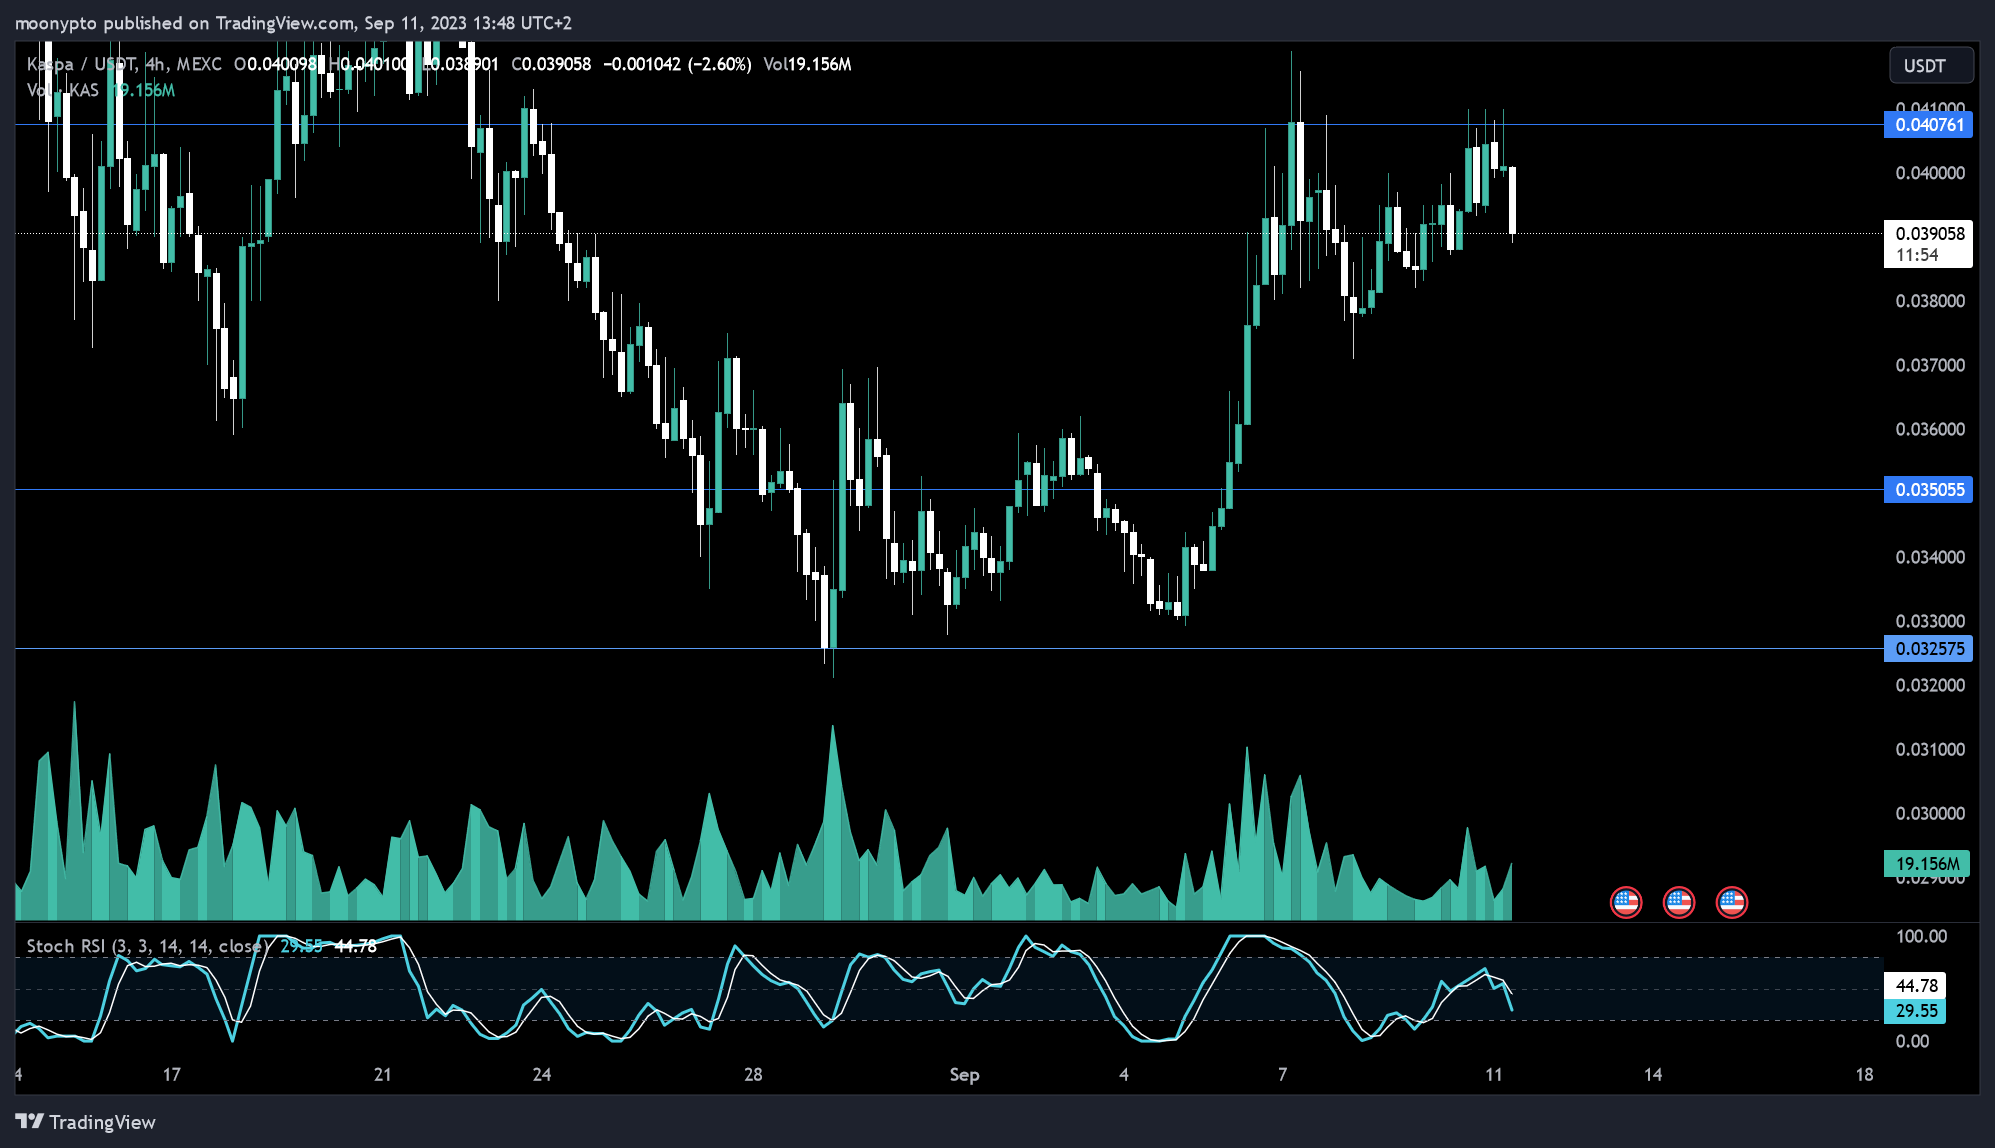The image size is (1995, 1148).
Task: Open the USDT currency selector
Action: (1931, 66)
